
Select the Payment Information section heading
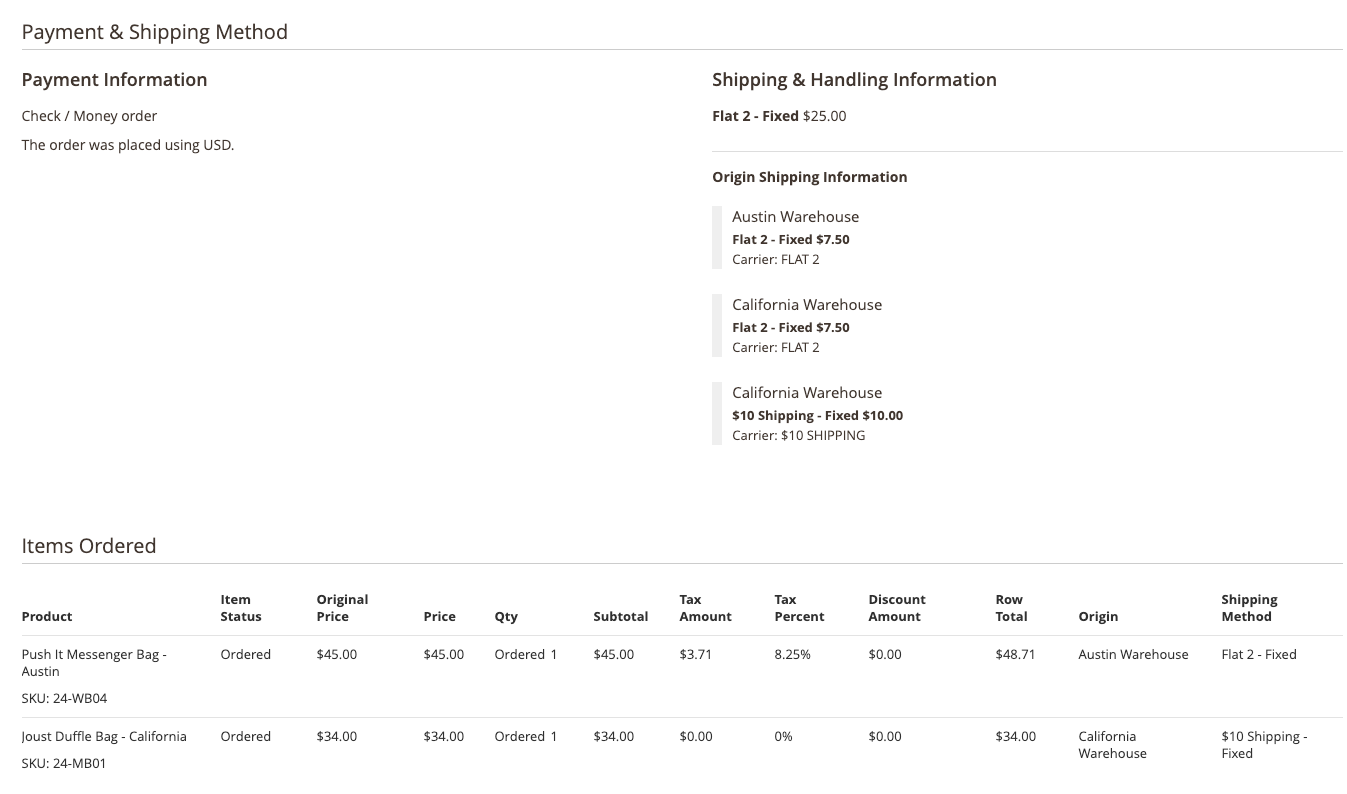[x=114, y=80]
